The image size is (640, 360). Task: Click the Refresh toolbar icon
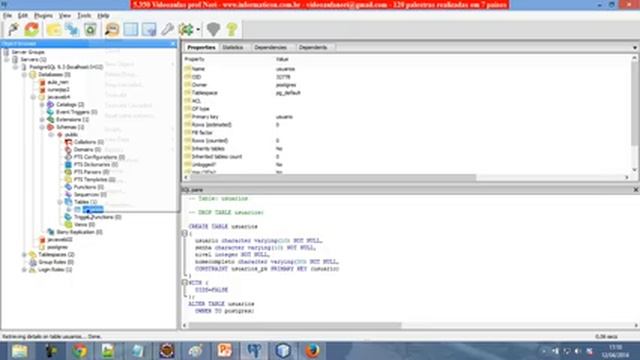[x=31, y=29]
